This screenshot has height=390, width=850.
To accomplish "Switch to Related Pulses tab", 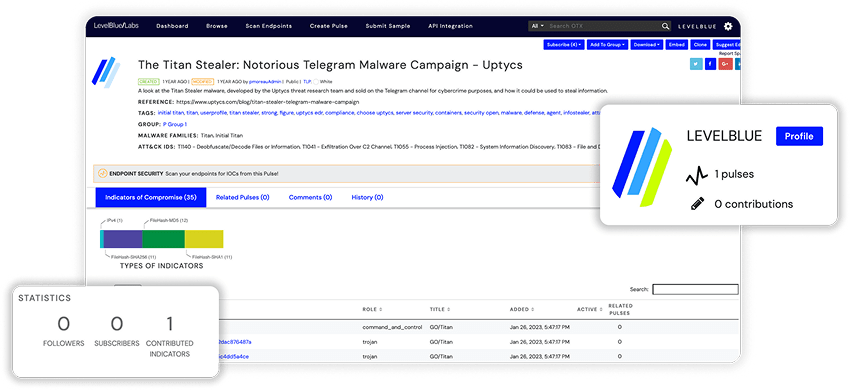I will pyautogui.click(x=242, y=197).
